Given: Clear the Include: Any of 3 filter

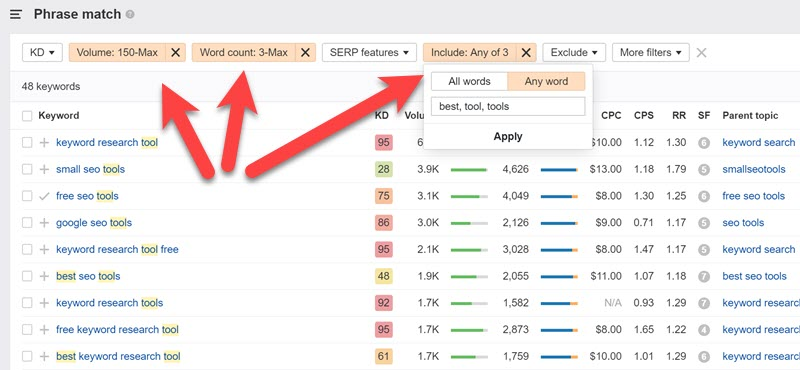Looking at the screenshot, I should click(526, 53).
